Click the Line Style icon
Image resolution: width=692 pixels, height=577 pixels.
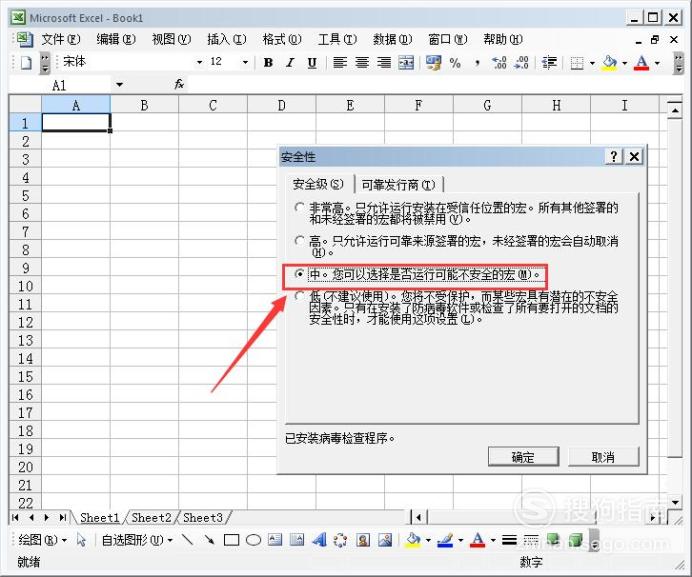[x=509, y=540]
